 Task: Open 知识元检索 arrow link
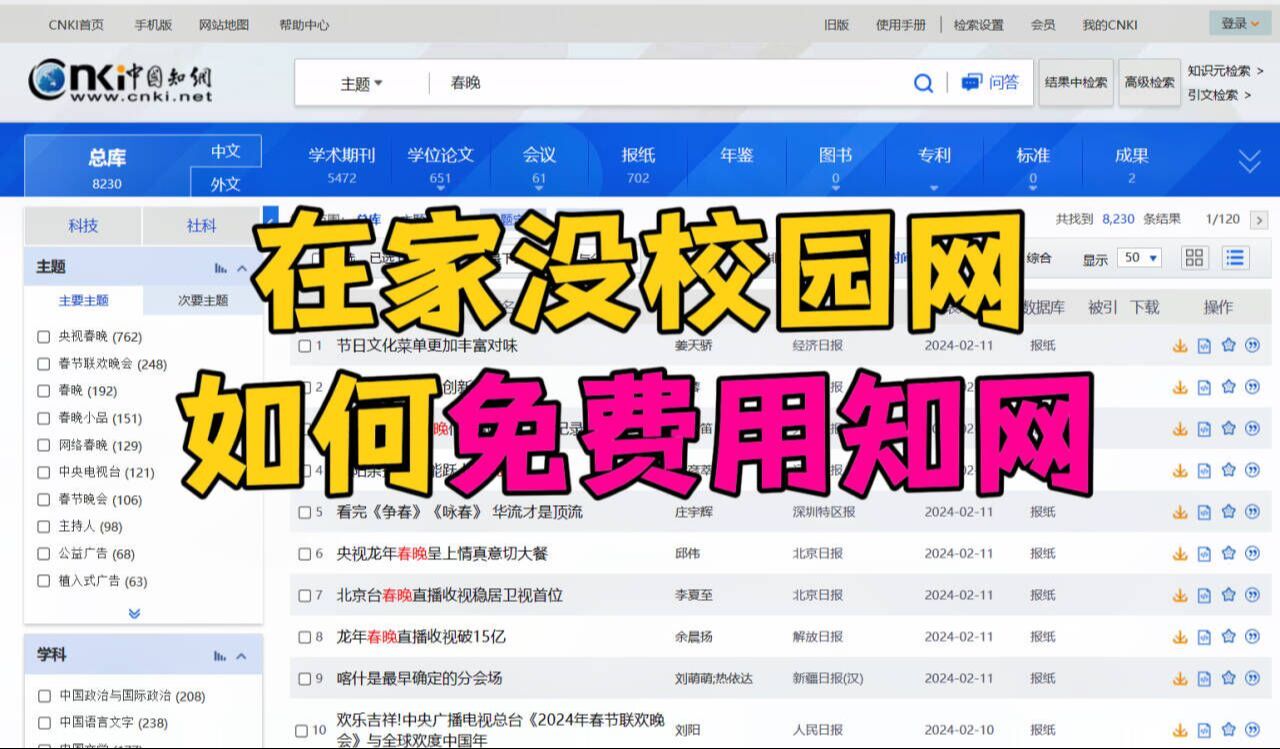click(x=1225, y=71)
